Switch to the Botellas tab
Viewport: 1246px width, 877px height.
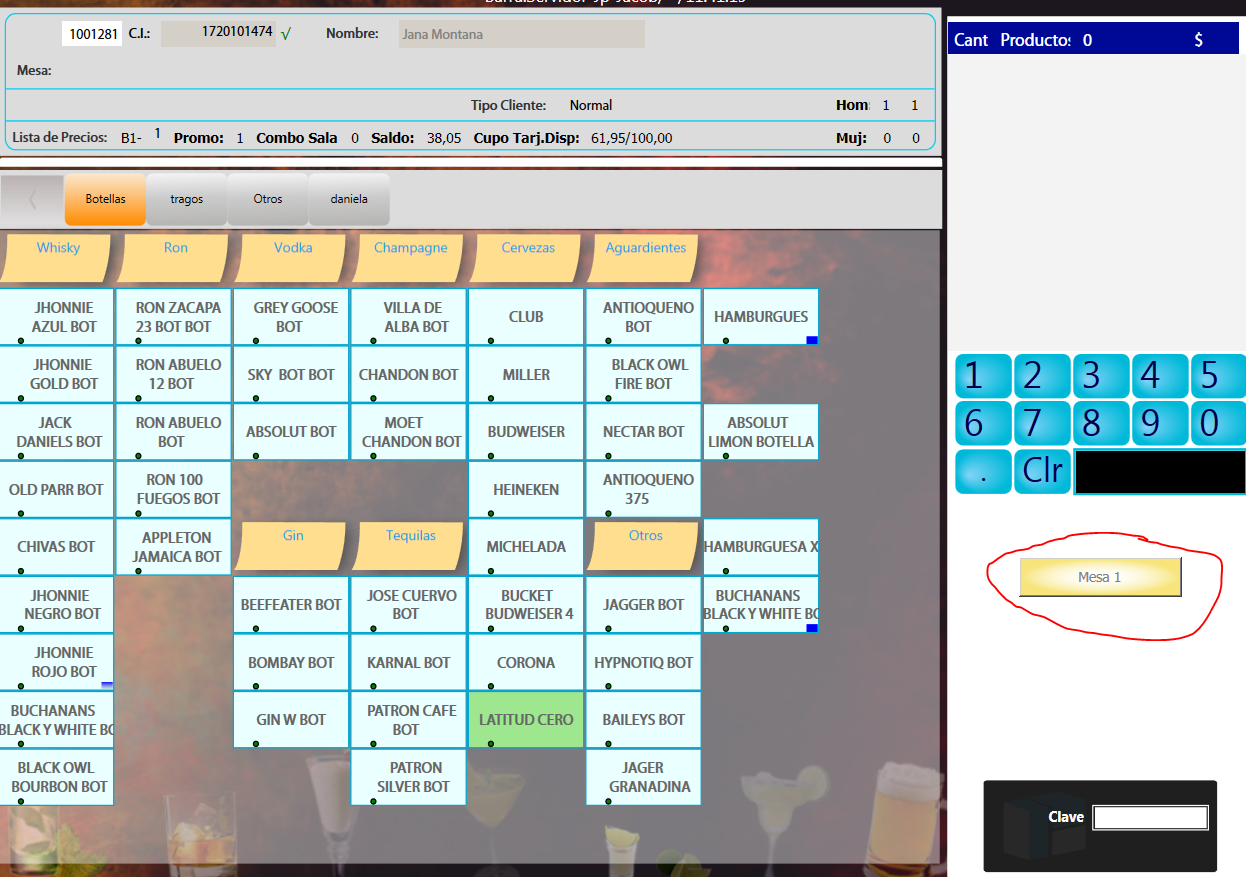105,199
